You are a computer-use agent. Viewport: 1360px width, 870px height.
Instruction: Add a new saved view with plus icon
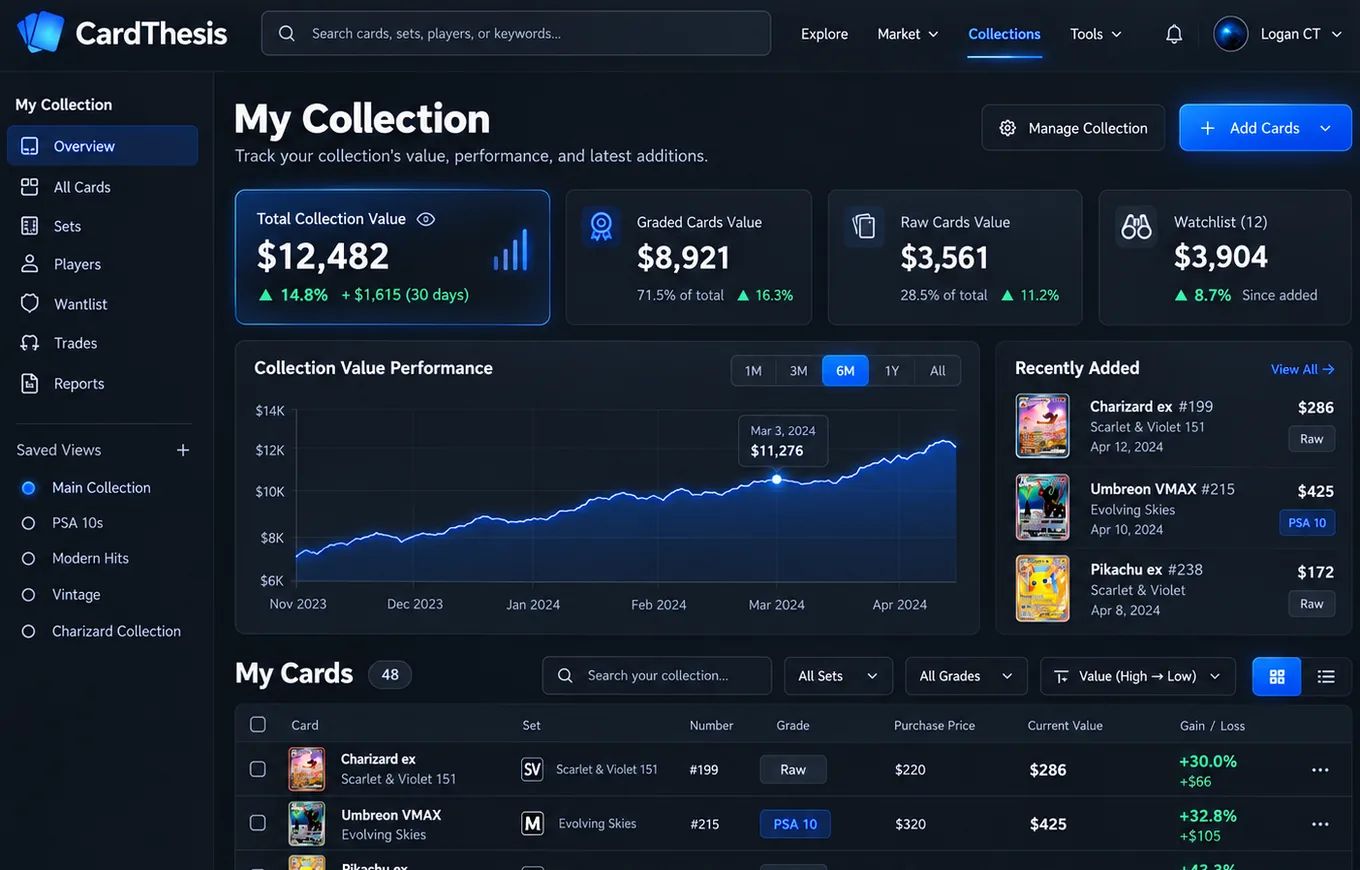click(x=183, y=450)
